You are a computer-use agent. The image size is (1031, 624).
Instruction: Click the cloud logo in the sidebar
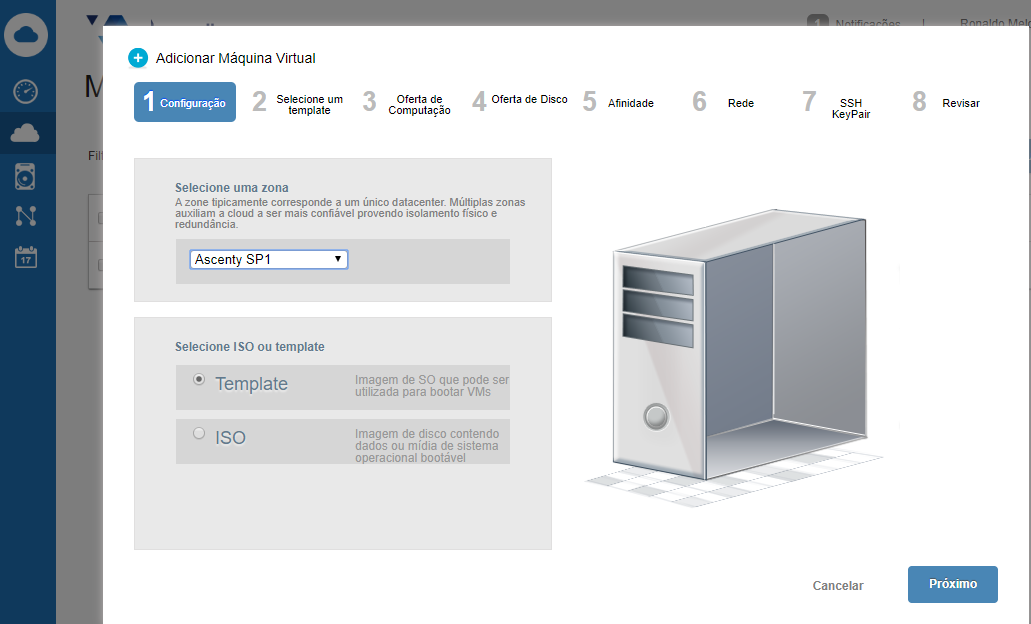click(26, 36)
